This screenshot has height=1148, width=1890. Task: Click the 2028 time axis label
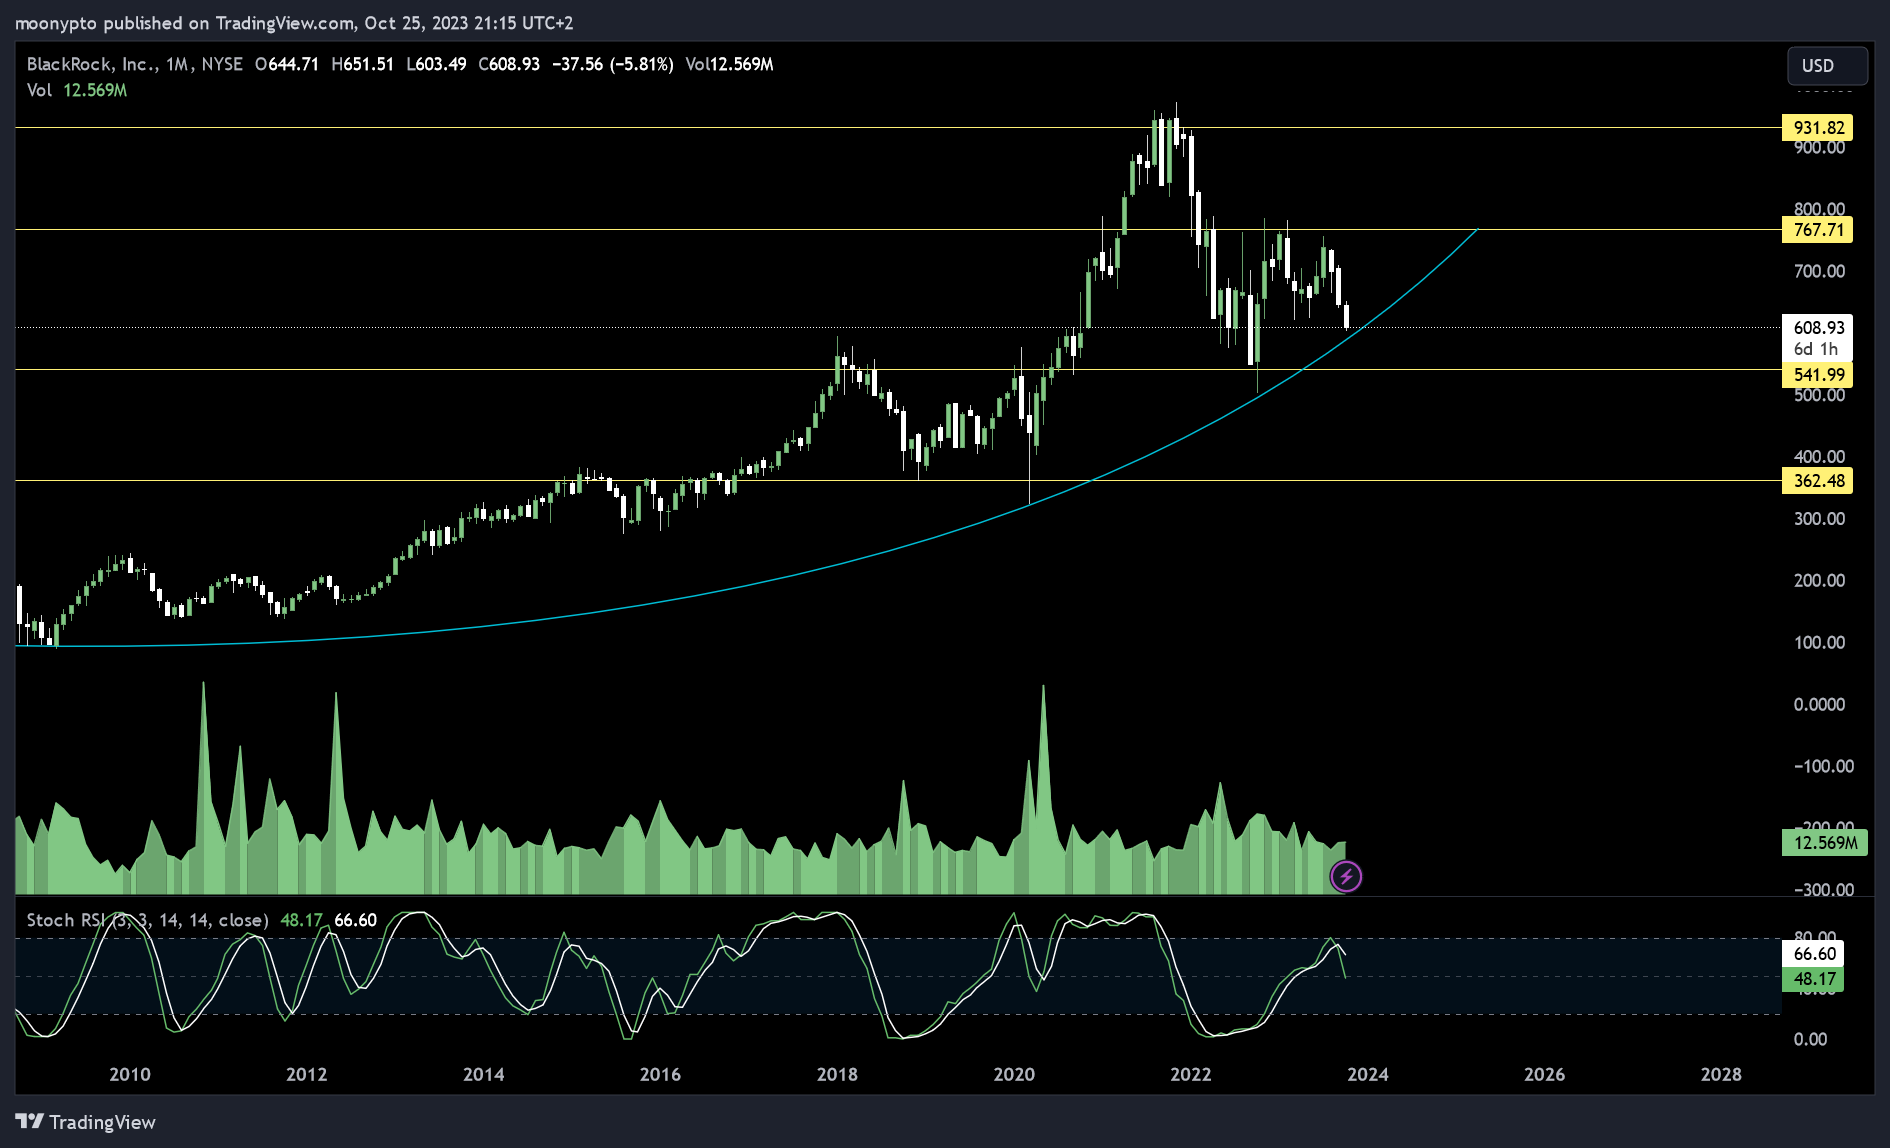point(1721,1075)
